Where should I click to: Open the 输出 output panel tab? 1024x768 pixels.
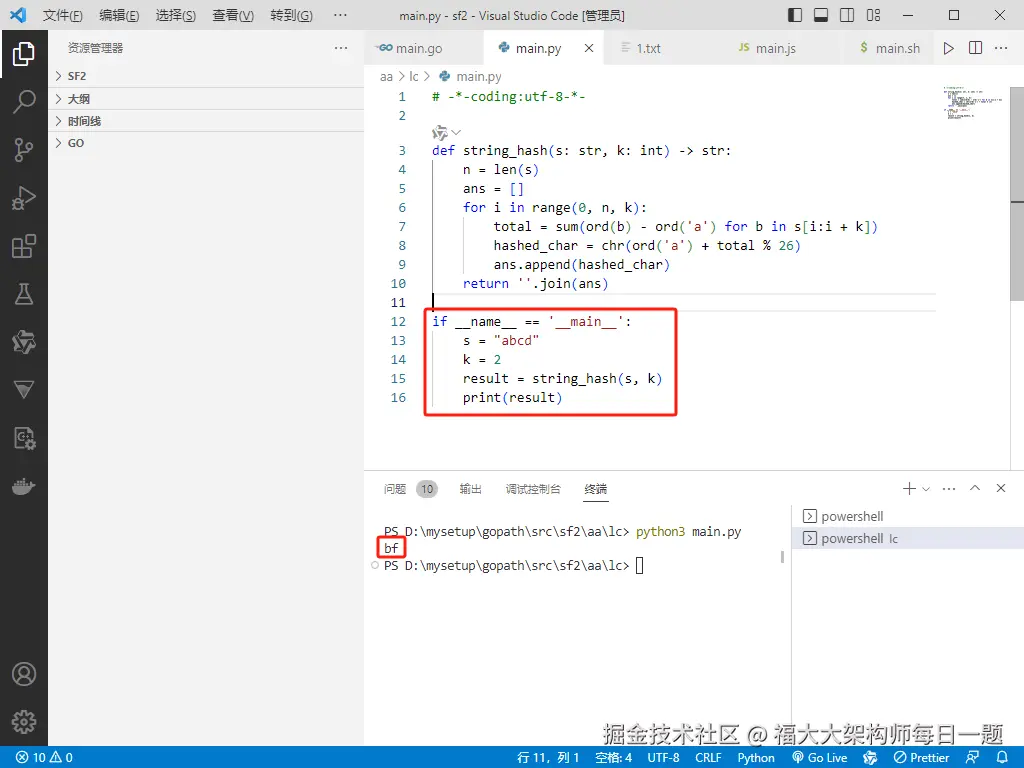pyautogui.click(x=470, y=488)
